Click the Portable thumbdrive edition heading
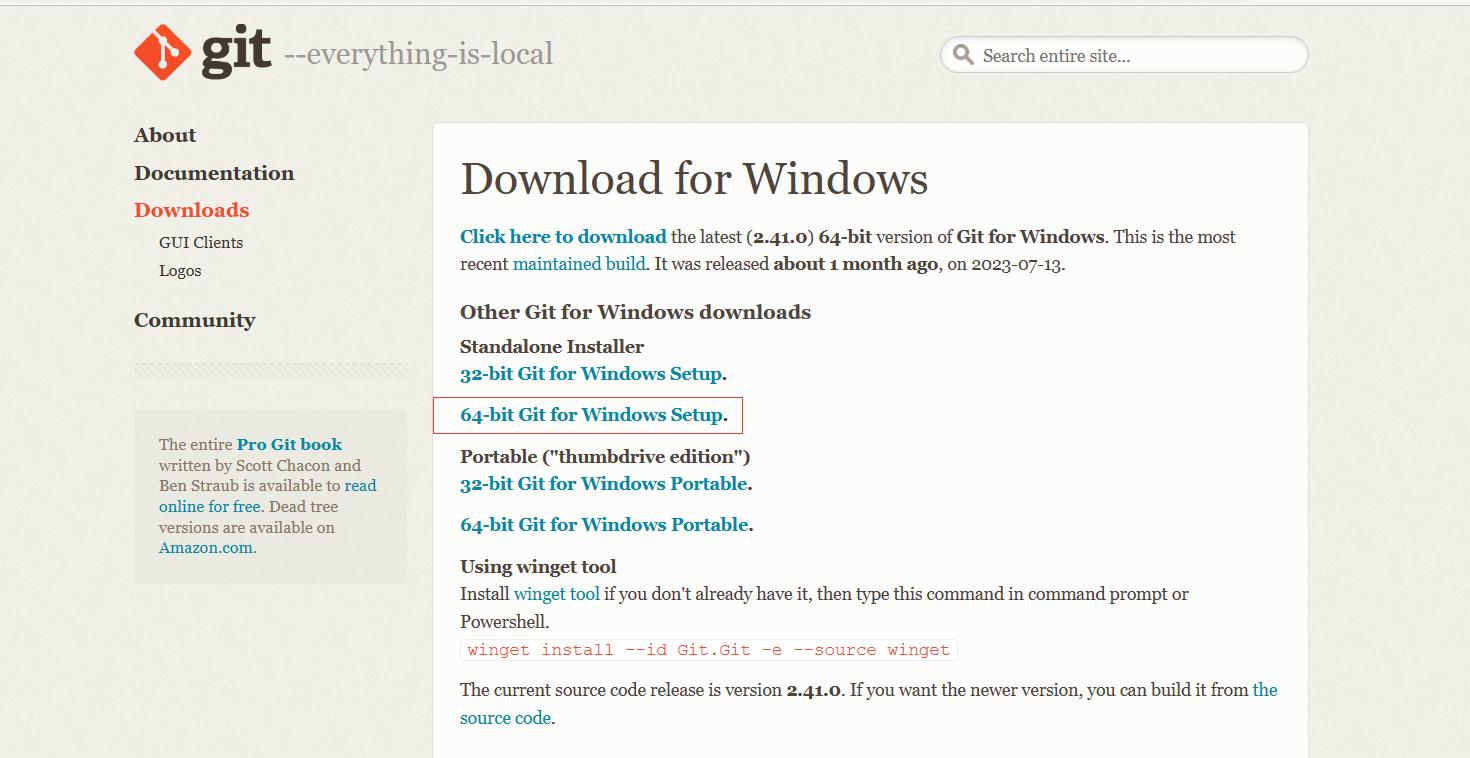 [x=605, y=457]
